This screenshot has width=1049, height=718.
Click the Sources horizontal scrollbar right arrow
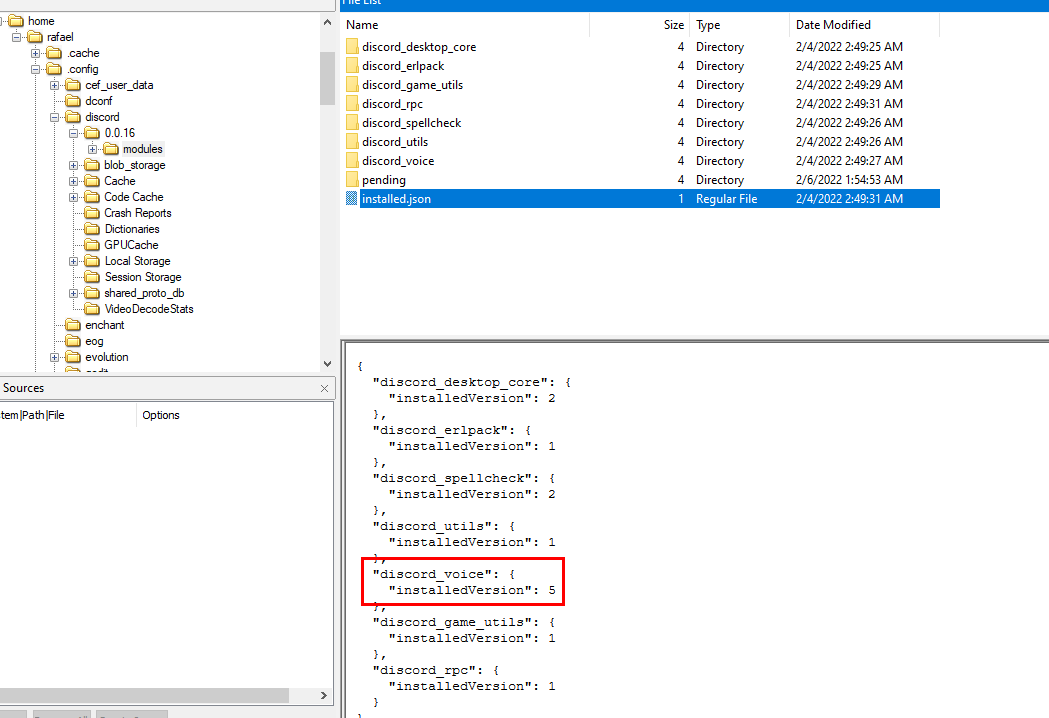tap(324, 695)
